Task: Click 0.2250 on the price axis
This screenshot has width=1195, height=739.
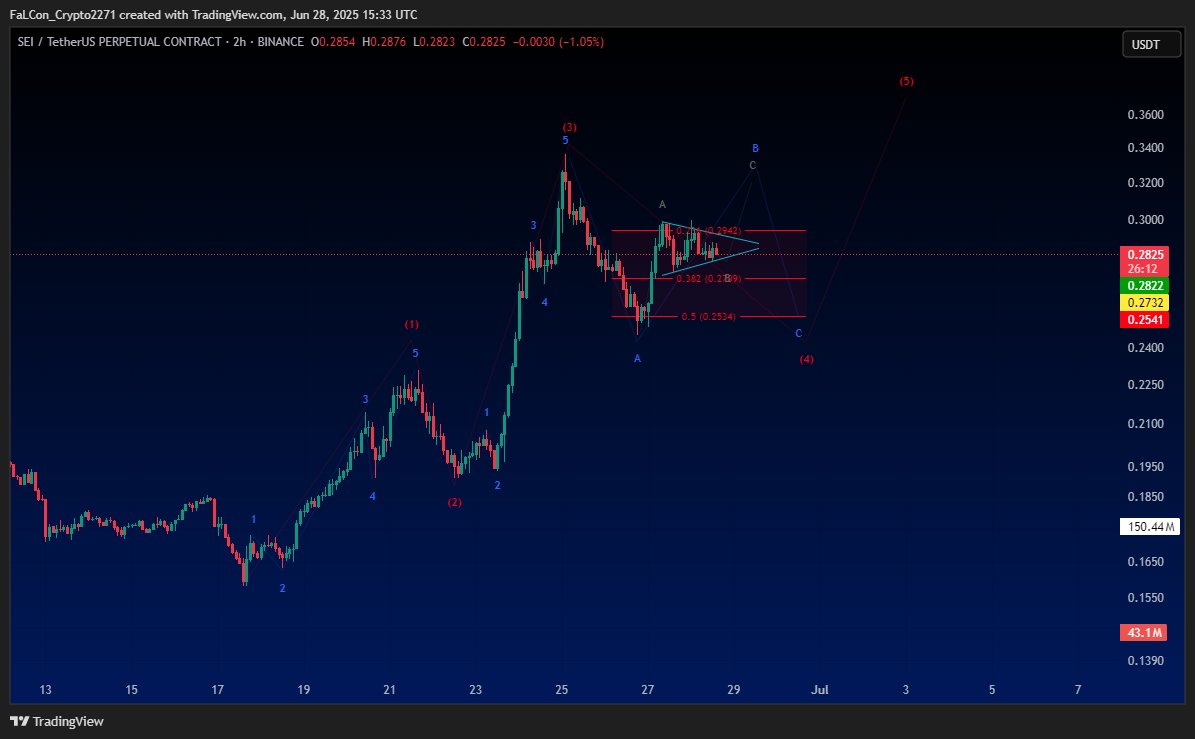Action: click(x=1145, y=385)
